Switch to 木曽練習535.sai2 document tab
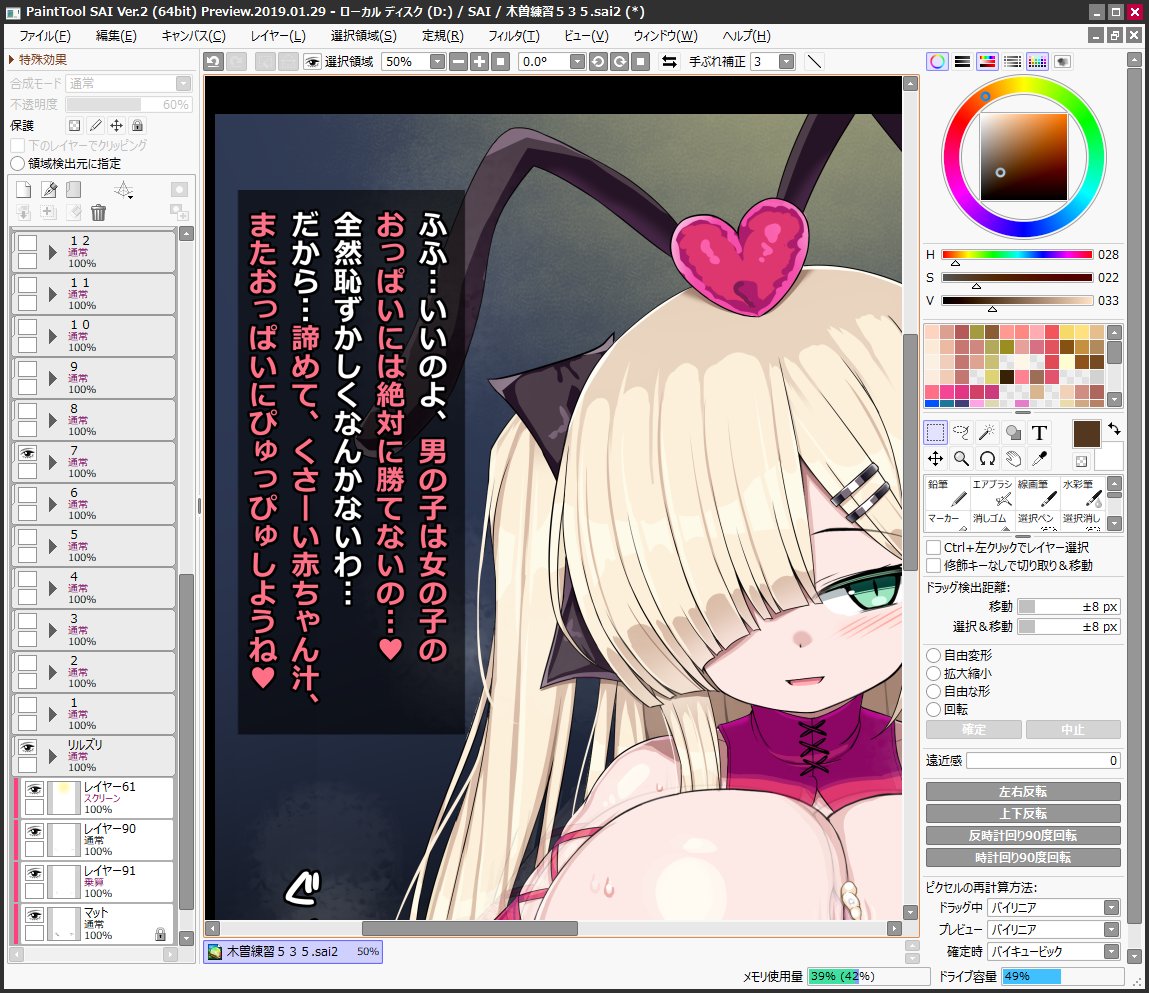This screenshot has width=1149, height=993. tap(293, 952)
